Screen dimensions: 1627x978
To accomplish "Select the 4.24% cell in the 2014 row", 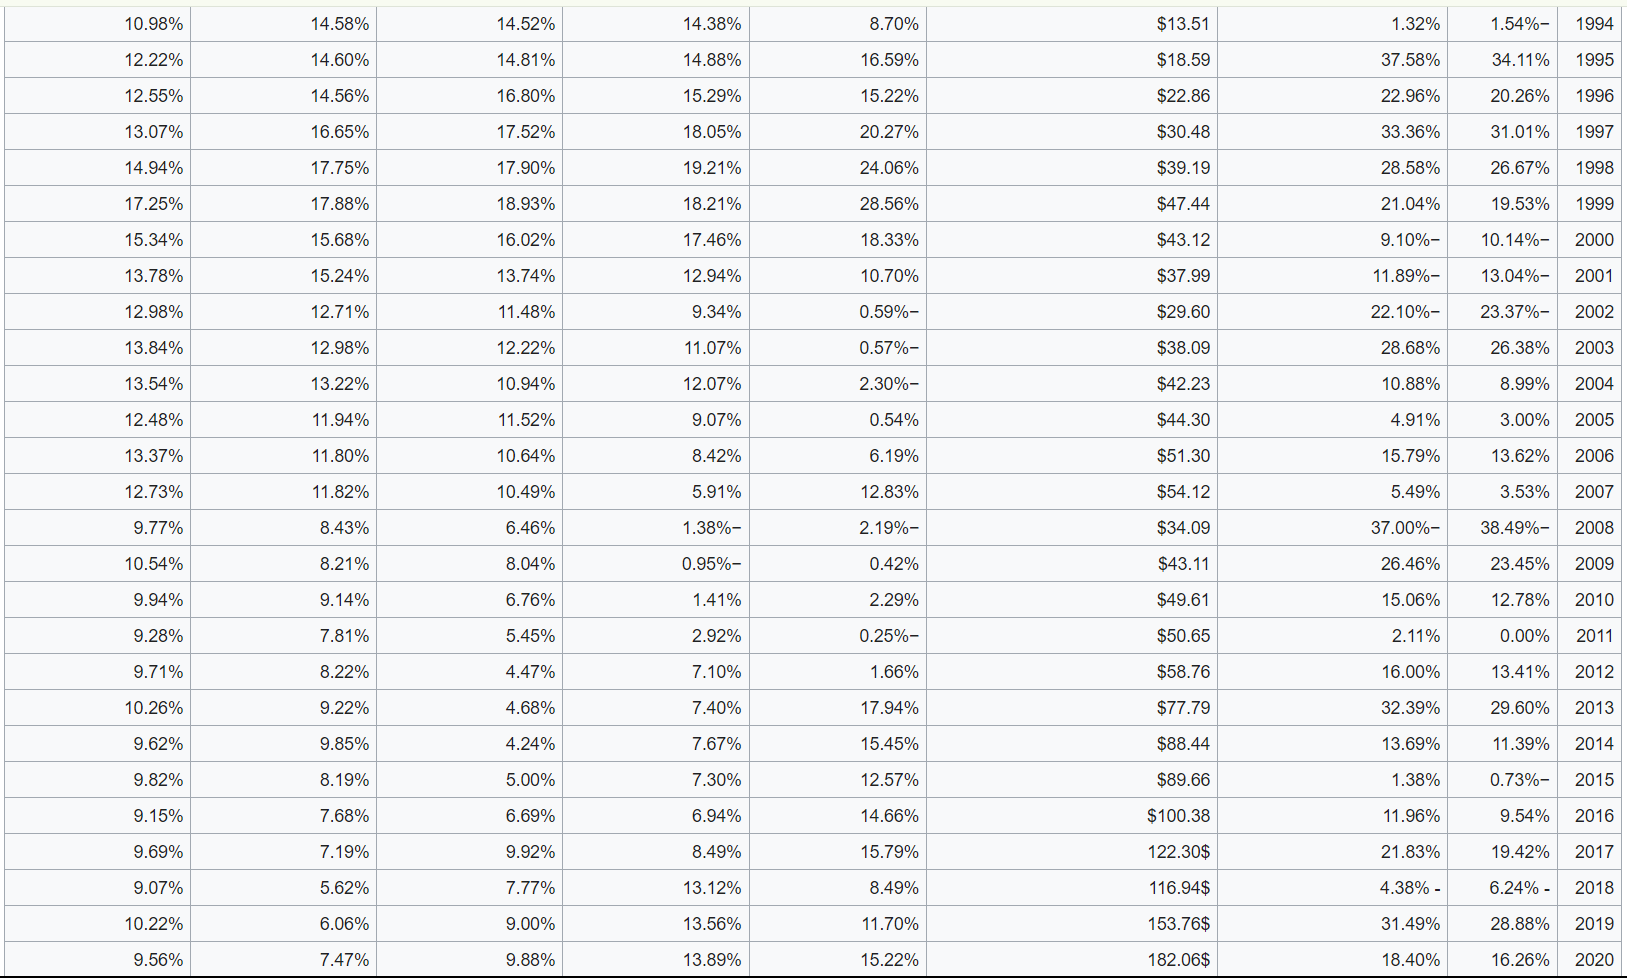I will click(x=530, y=744).
